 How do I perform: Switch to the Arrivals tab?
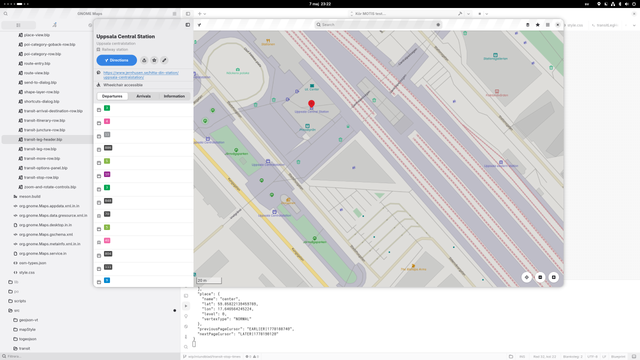click(x=143, y=96)
